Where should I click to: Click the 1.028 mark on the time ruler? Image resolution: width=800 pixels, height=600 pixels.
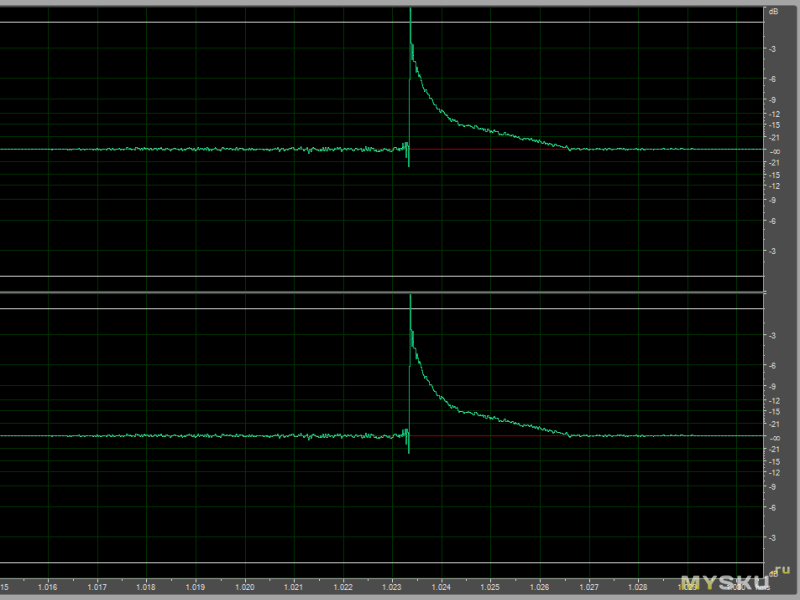click(x=638, y=587)
